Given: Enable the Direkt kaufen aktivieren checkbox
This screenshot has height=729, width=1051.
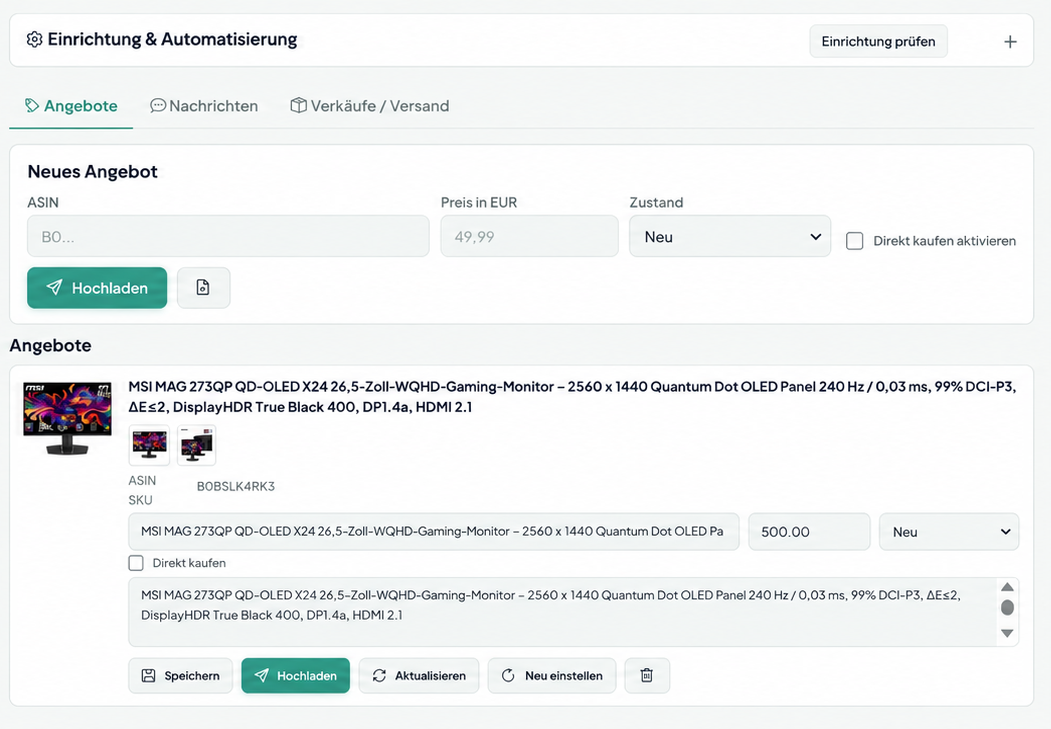Looking at the screenshot, I should (x=855, y=241).
